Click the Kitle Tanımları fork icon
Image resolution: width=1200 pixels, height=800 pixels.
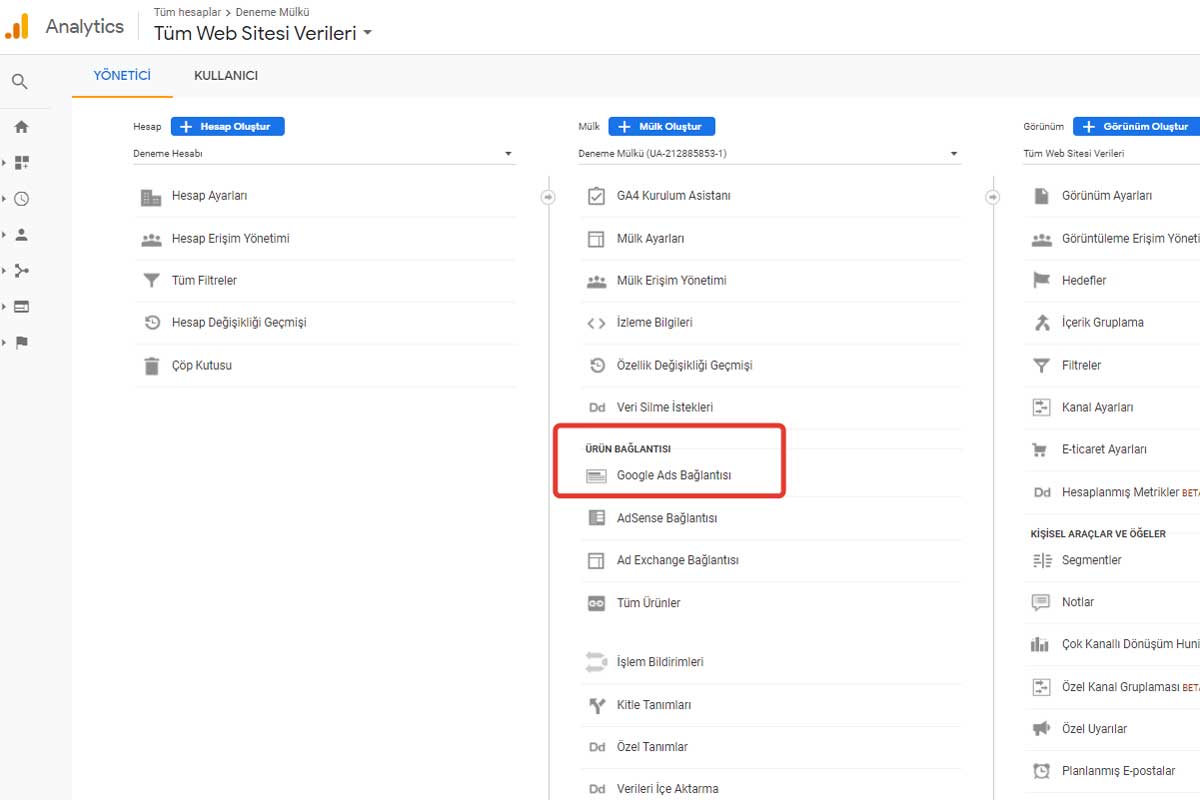point(596,705)
